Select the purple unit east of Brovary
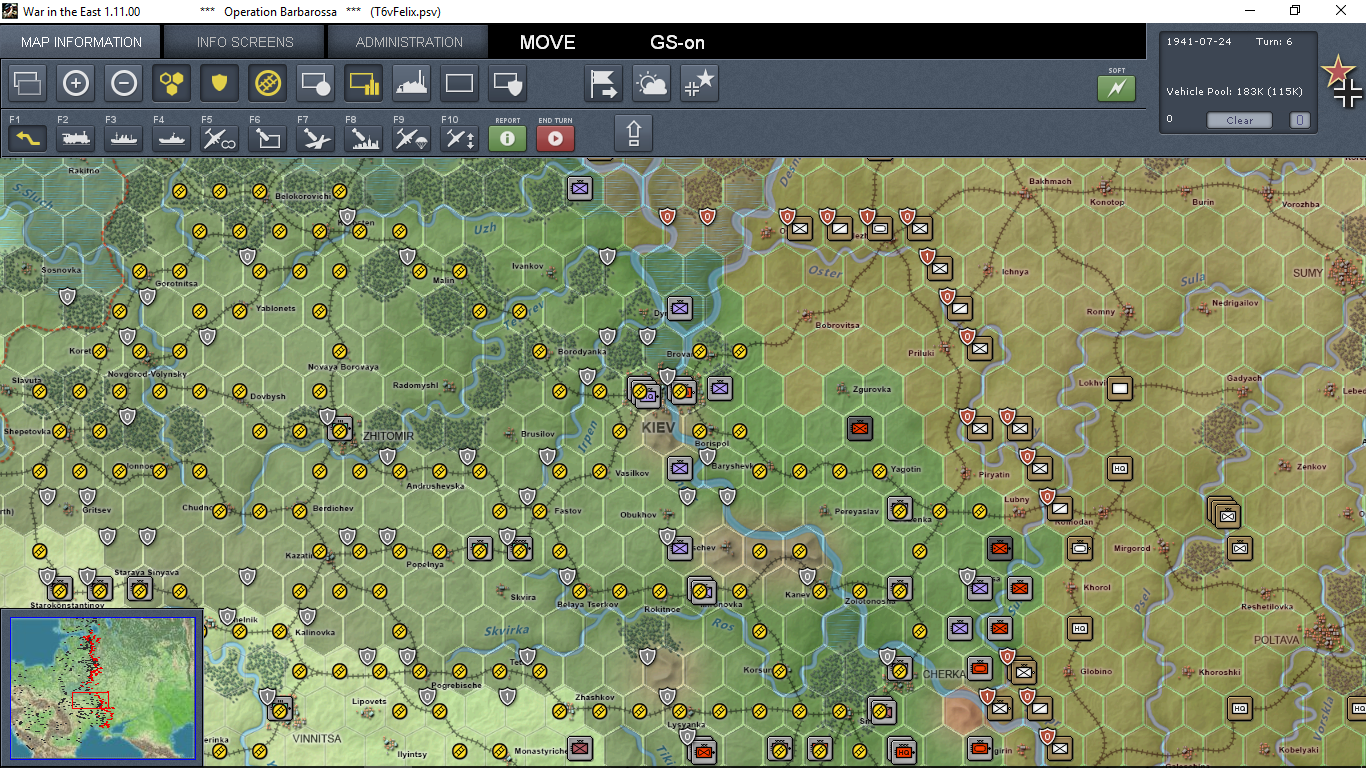 pyautogui.click(x=720, y=388)
